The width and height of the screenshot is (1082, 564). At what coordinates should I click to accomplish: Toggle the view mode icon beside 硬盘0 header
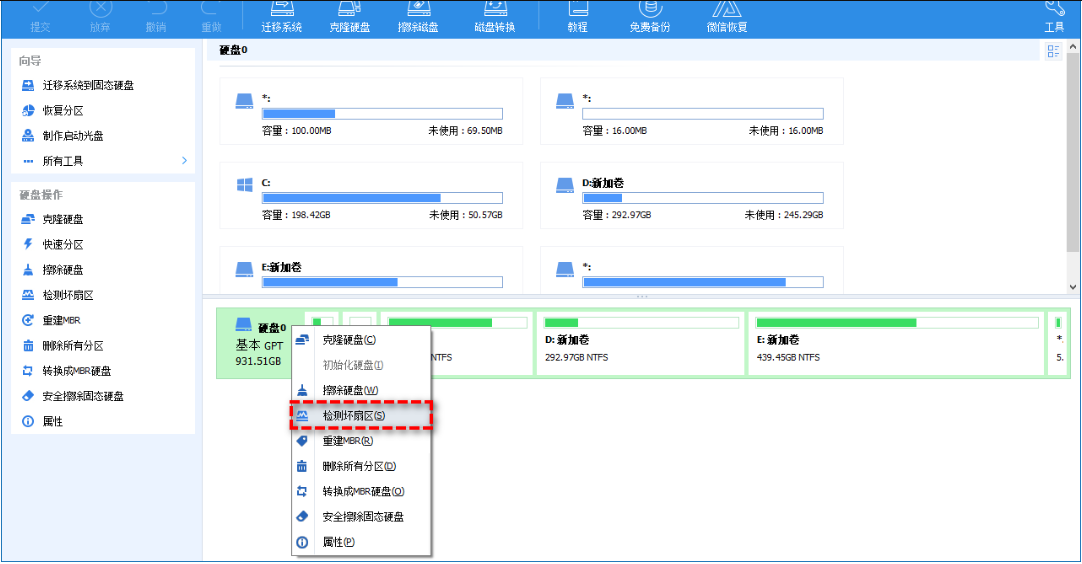(1053, 52)
